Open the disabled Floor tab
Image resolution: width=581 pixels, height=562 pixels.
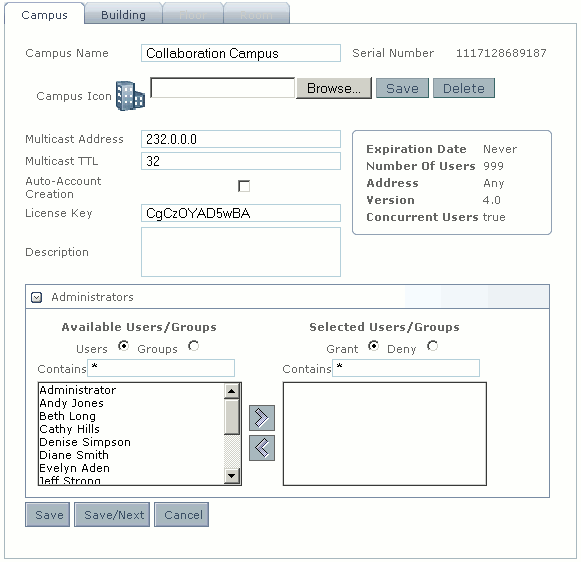tap(193, 14)
